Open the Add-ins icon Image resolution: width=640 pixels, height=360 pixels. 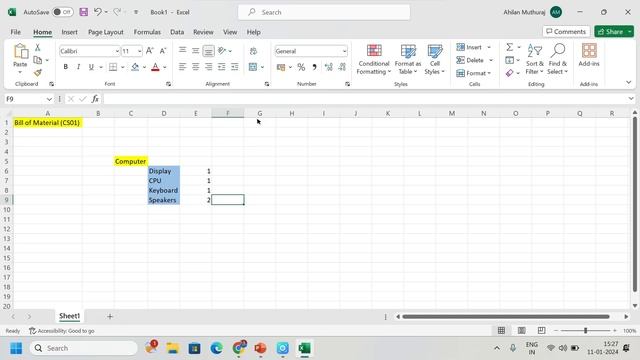click(589, 51)
